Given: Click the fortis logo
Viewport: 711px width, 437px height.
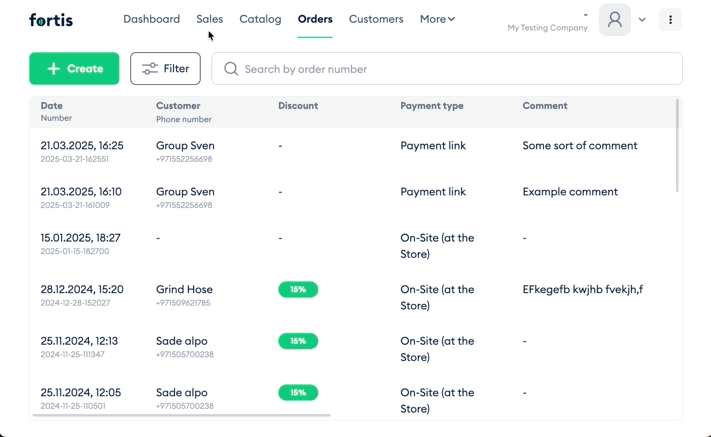Looking at the screenshot, I should point(51,20).
